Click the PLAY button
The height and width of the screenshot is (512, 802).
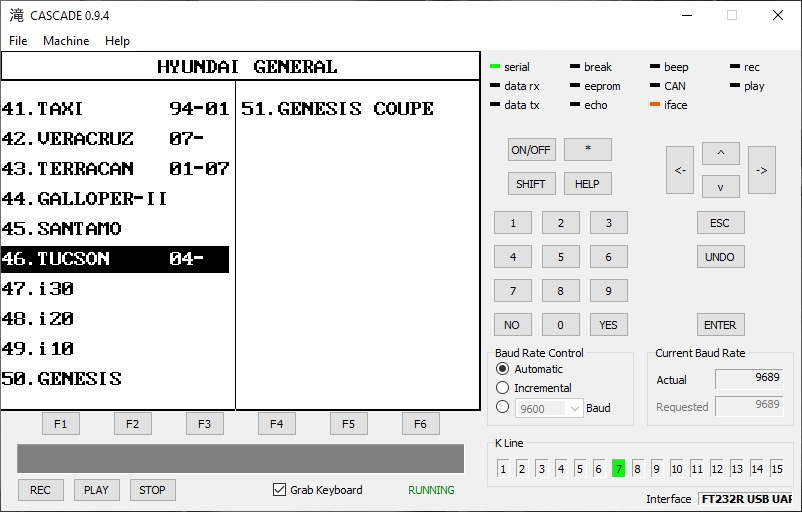tap(97, 489)
